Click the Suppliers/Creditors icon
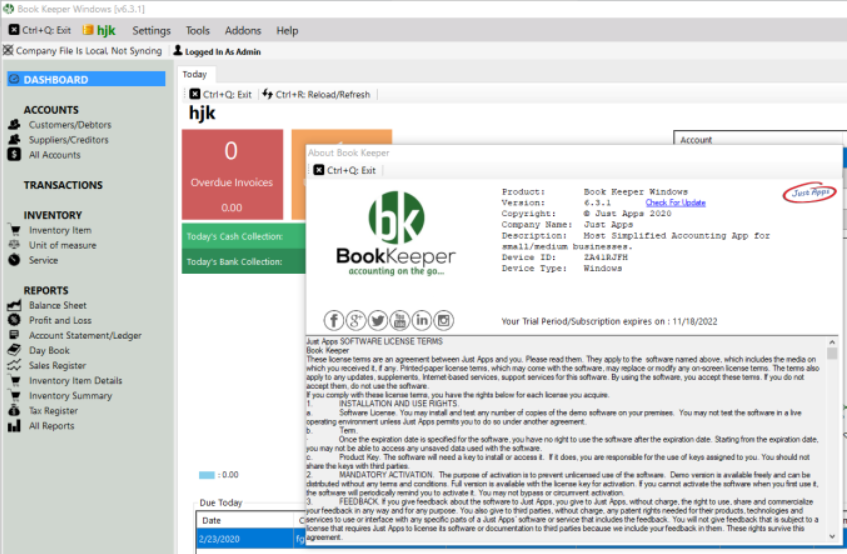Screen dimensions: 847x554 14,140
